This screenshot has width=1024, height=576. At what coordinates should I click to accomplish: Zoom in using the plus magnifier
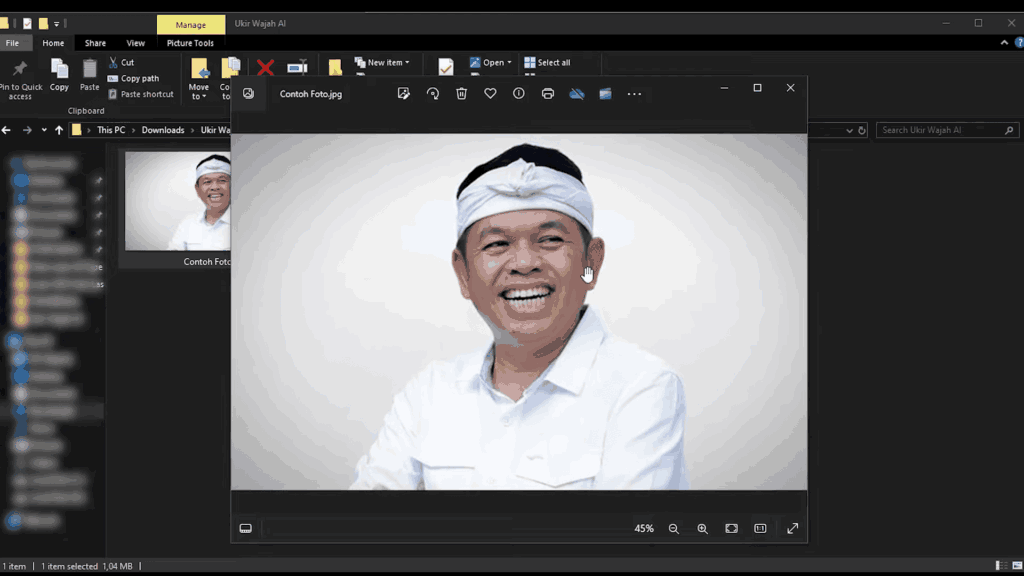click(702, 528)
